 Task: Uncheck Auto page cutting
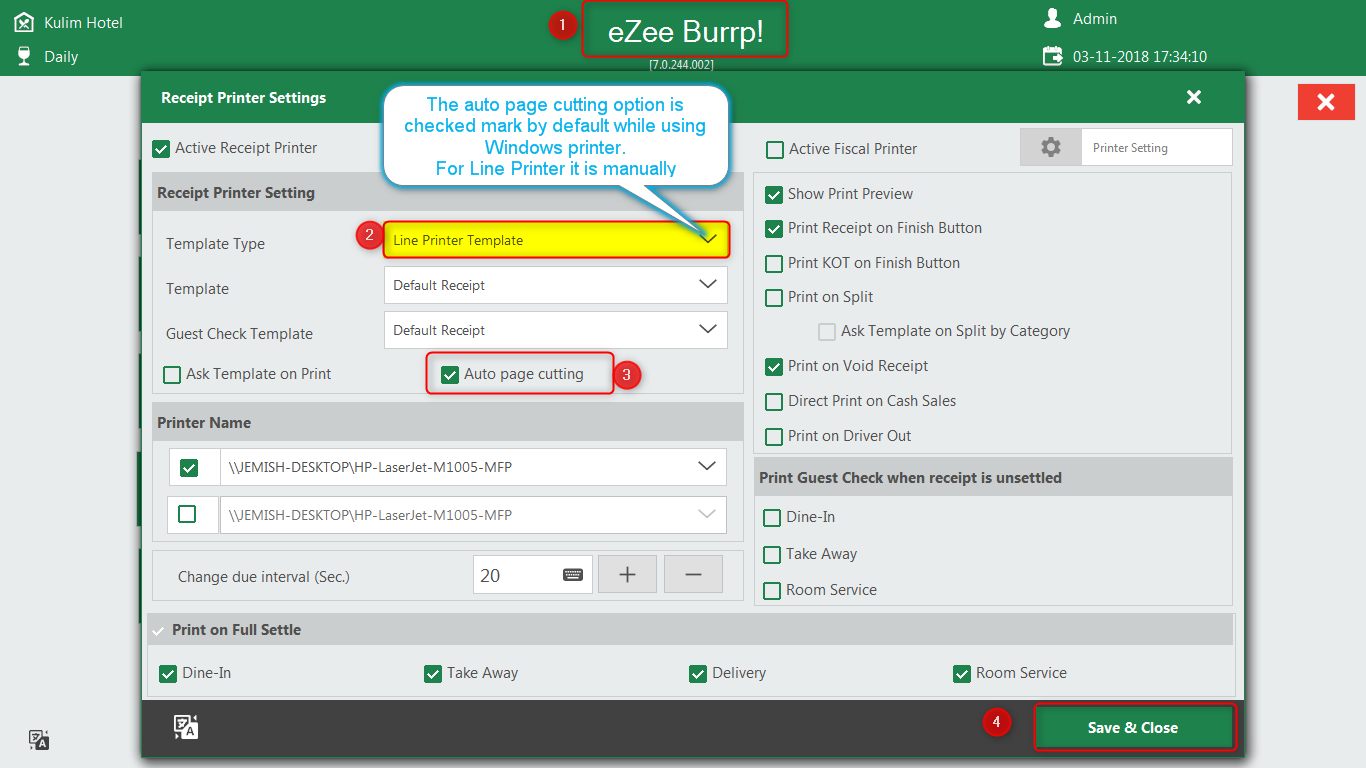(x=450, y=375)
